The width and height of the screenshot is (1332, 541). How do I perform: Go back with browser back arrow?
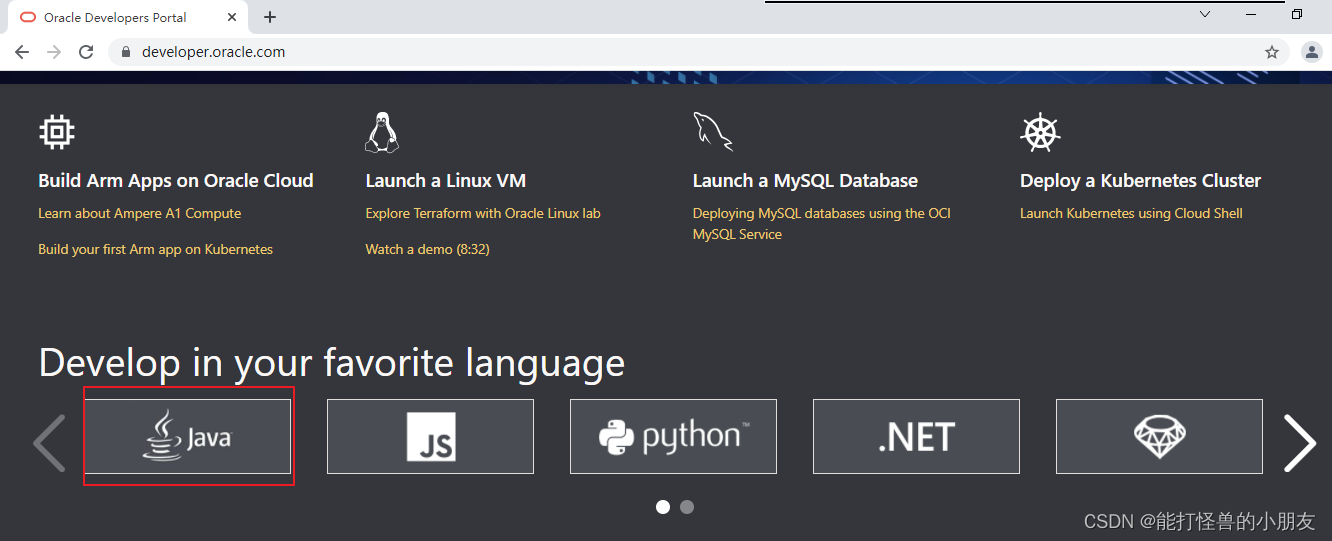click(22, 52)
